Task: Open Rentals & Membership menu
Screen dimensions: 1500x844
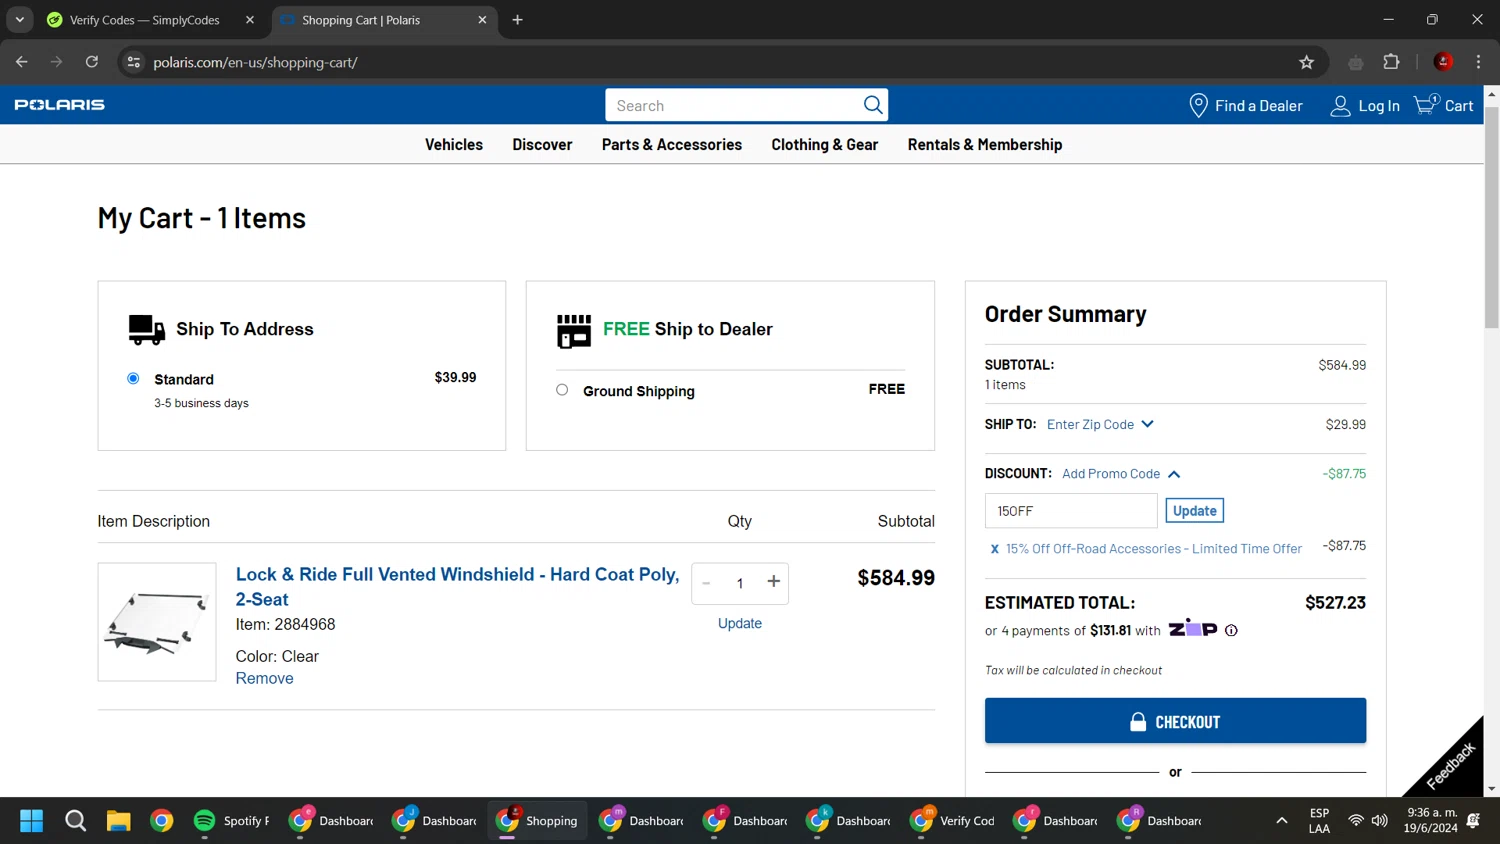Action: [985, 145]
